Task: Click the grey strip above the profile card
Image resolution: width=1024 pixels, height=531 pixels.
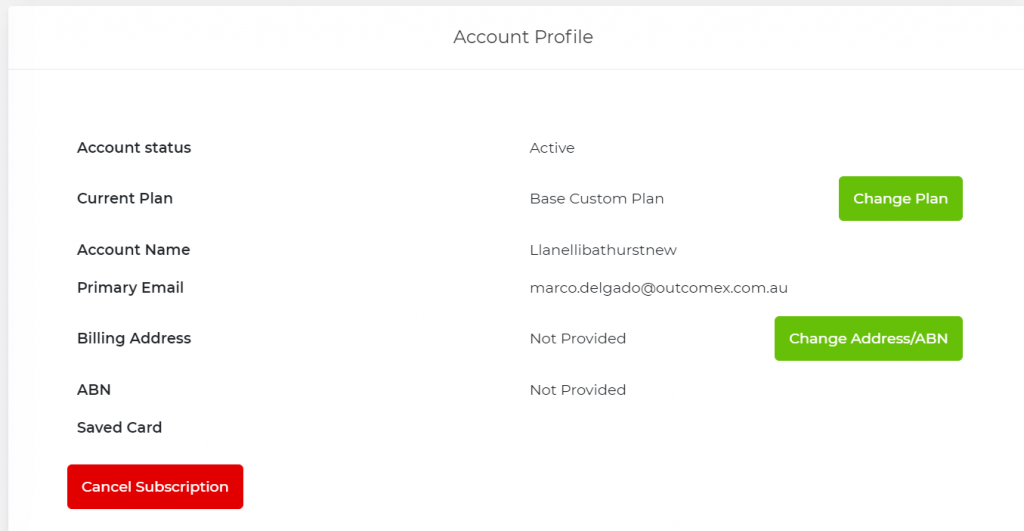Action: (512, 2)
